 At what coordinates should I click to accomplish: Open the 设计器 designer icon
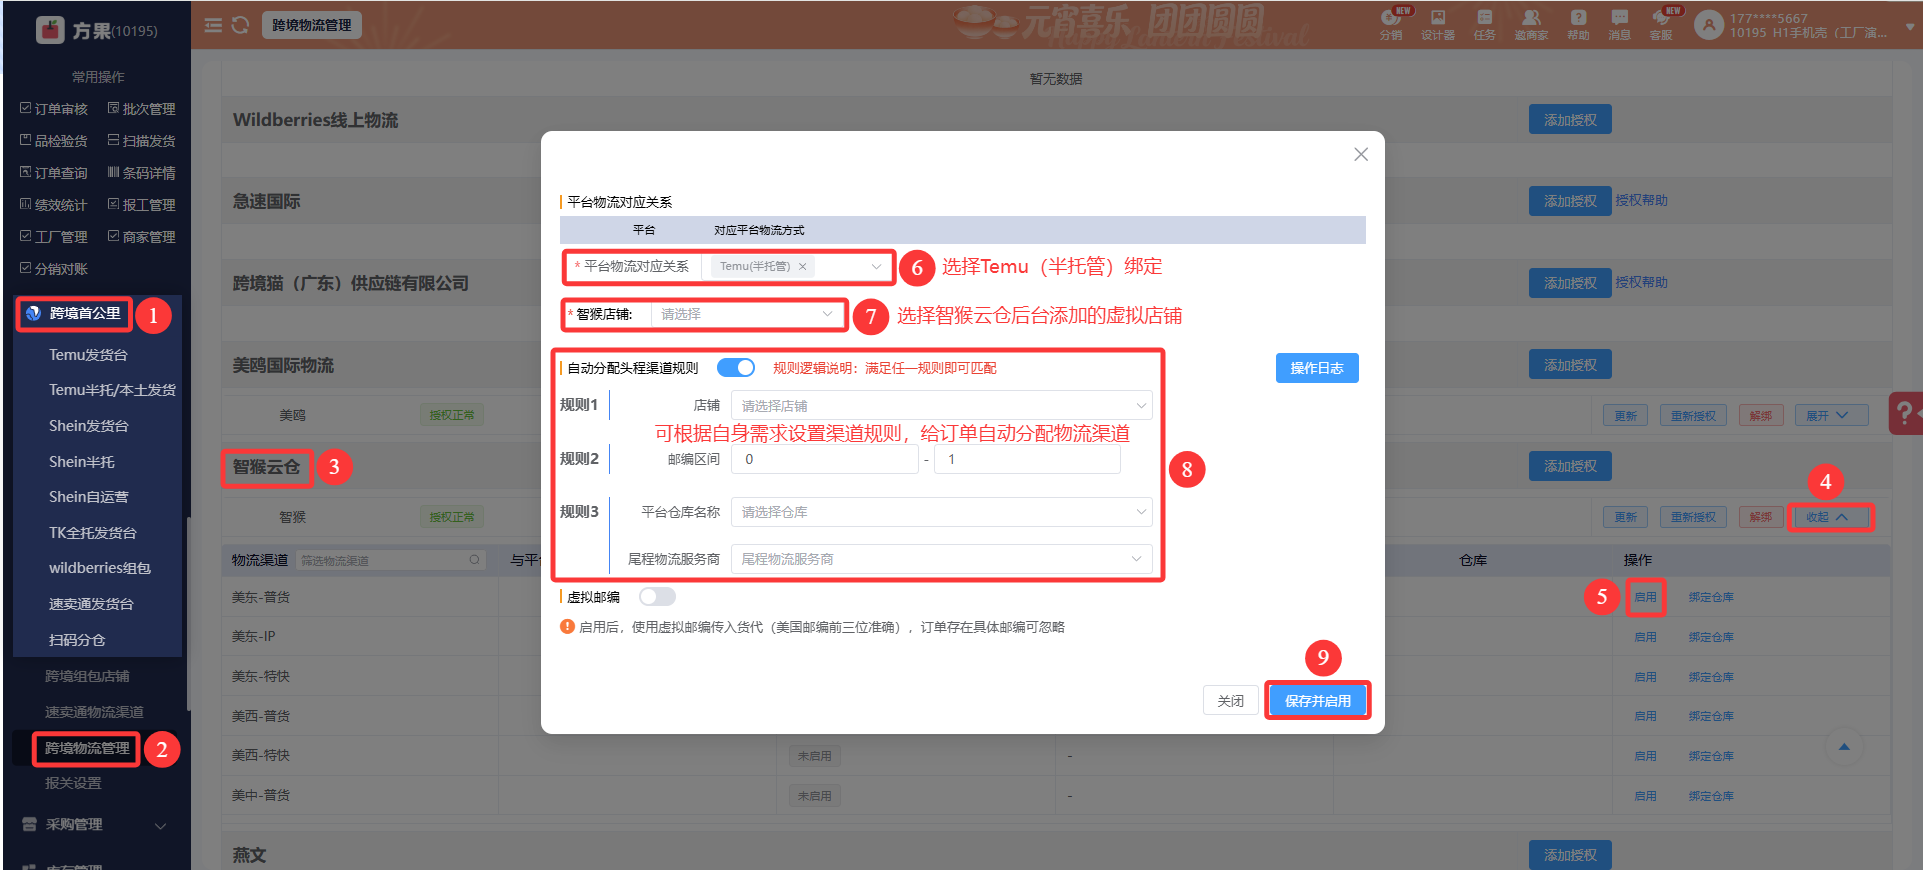click(x=1437, y=24)
